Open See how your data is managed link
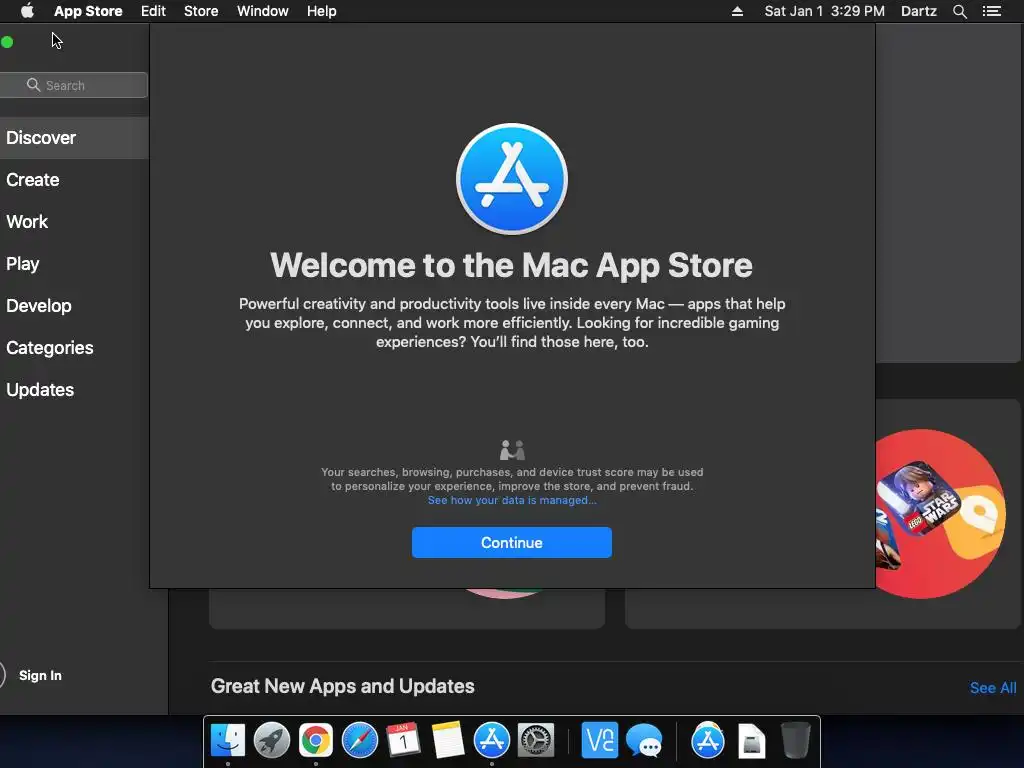Screen dimensions: 1024x768 pos(512,500)
